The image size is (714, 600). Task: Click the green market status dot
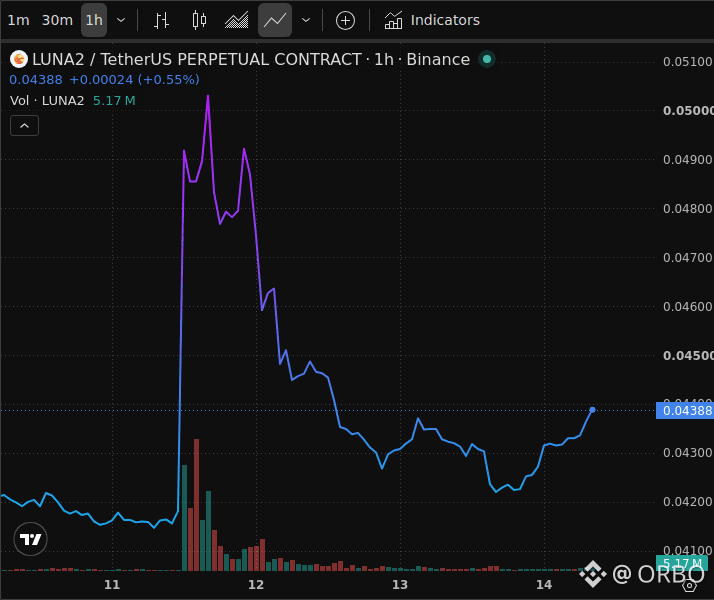tap(487, 59)
